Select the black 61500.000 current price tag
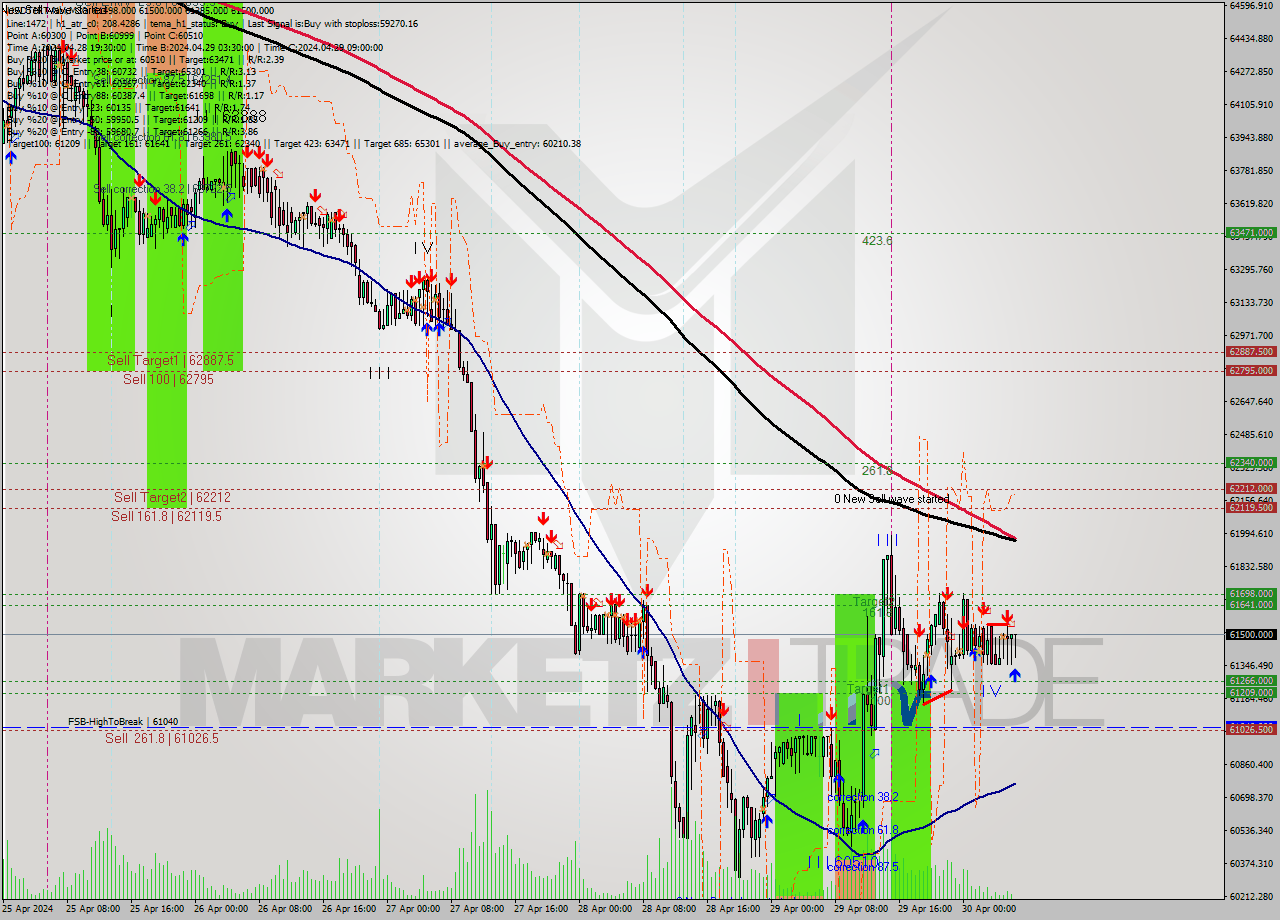 click(x=1251, y=634)
